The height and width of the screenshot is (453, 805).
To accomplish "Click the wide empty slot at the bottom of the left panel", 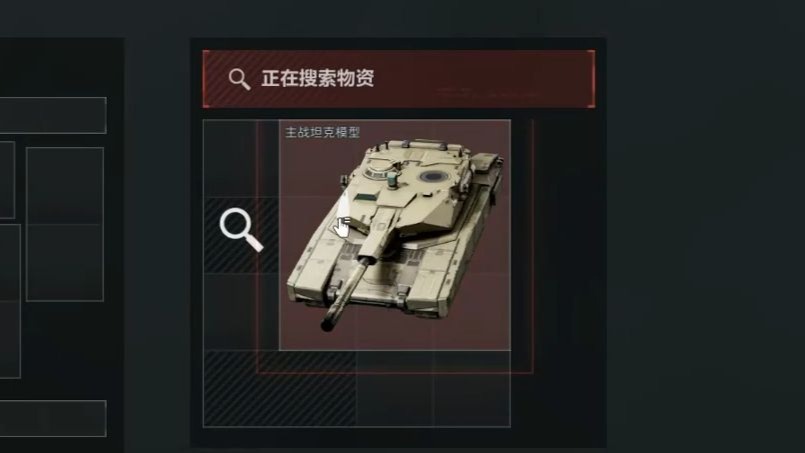I will click(x=53, y=419).
